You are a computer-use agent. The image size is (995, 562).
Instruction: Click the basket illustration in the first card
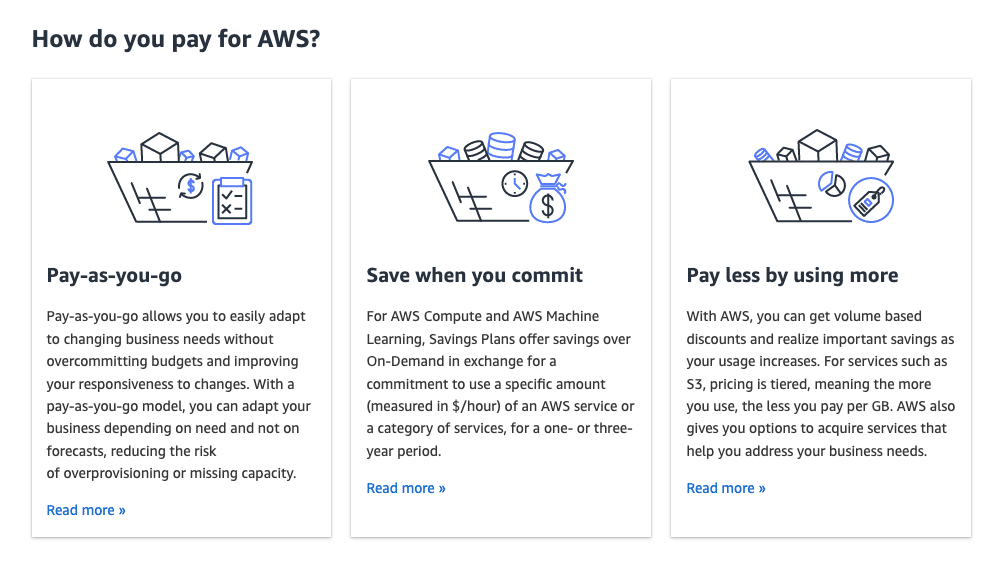click(x=180, y=178)
